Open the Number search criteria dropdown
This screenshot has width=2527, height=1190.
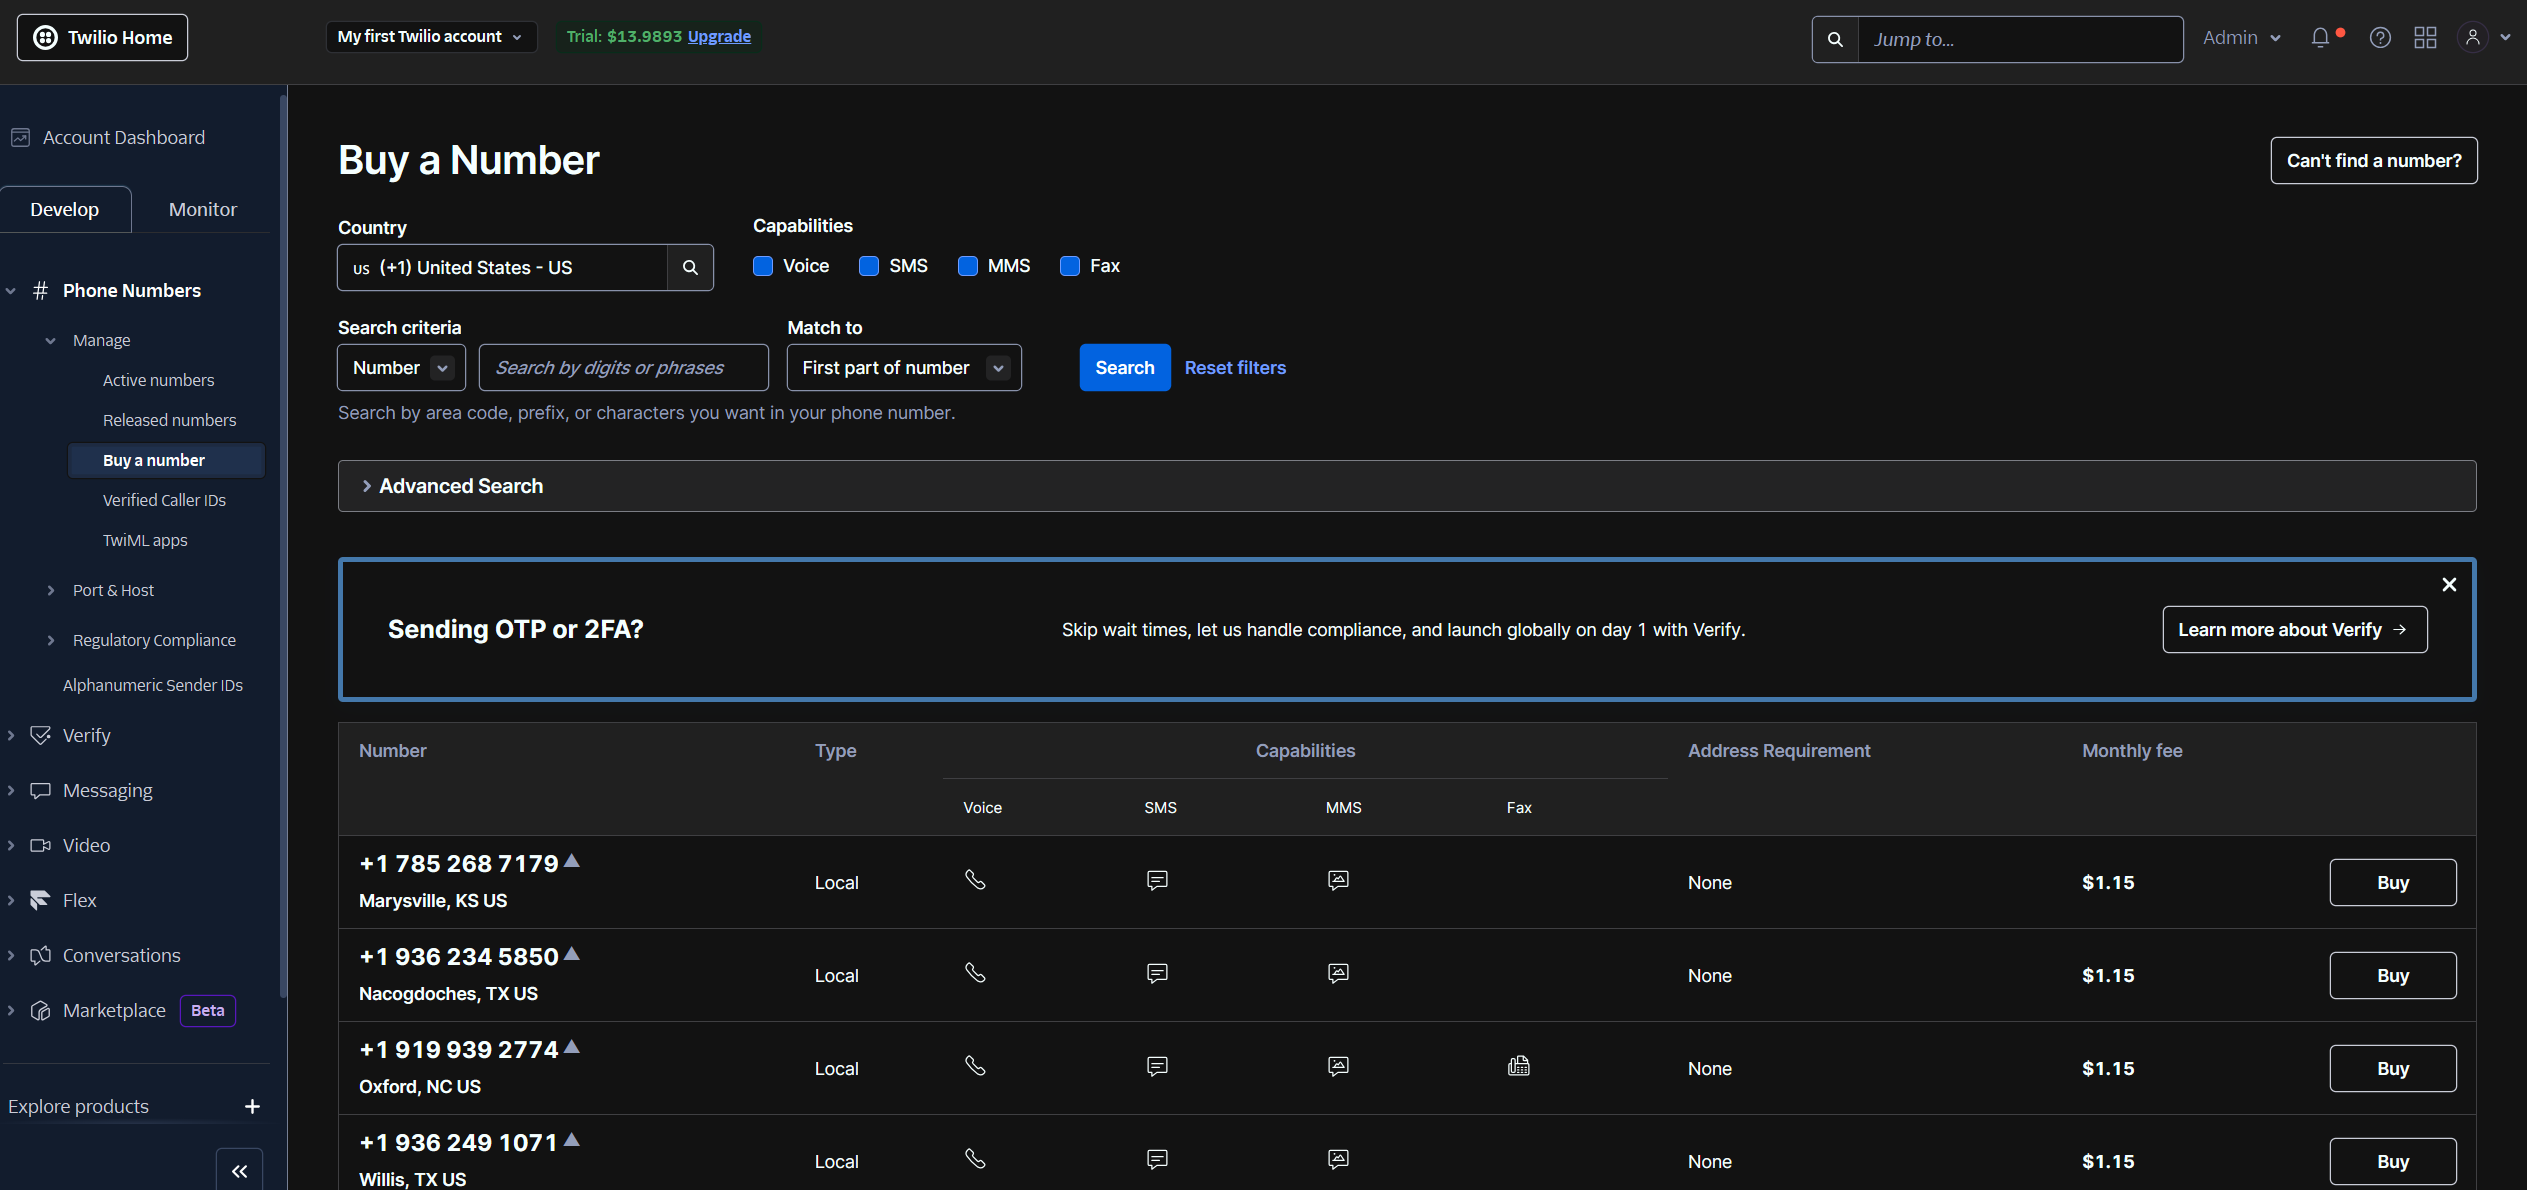coord(401,368)
